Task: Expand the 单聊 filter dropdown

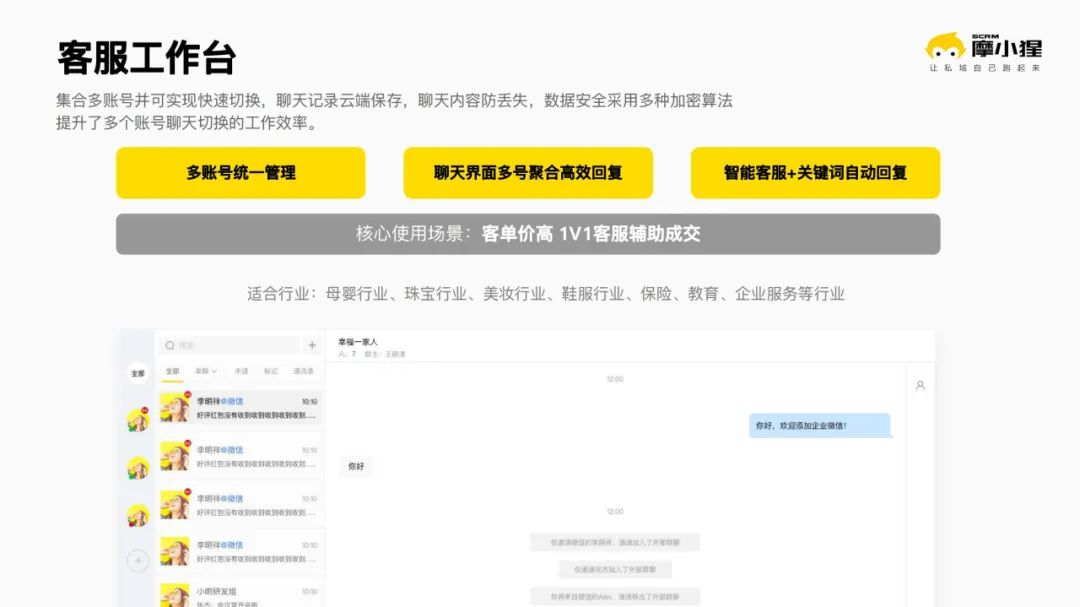Action: click(x=205, y=371)
